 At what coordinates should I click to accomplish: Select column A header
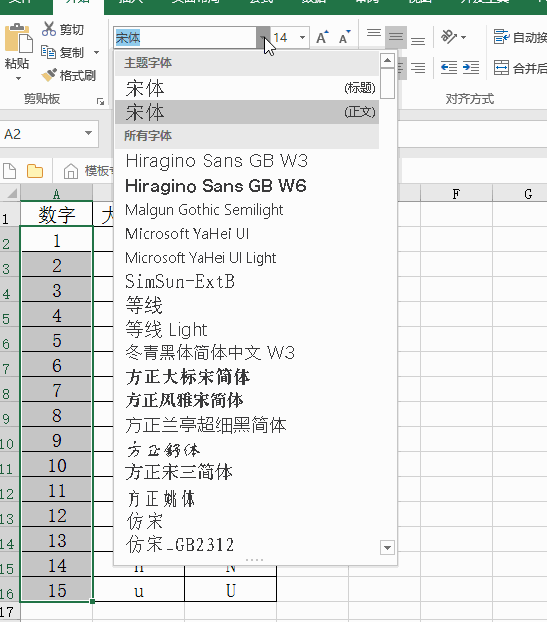(x=57, y=194)
